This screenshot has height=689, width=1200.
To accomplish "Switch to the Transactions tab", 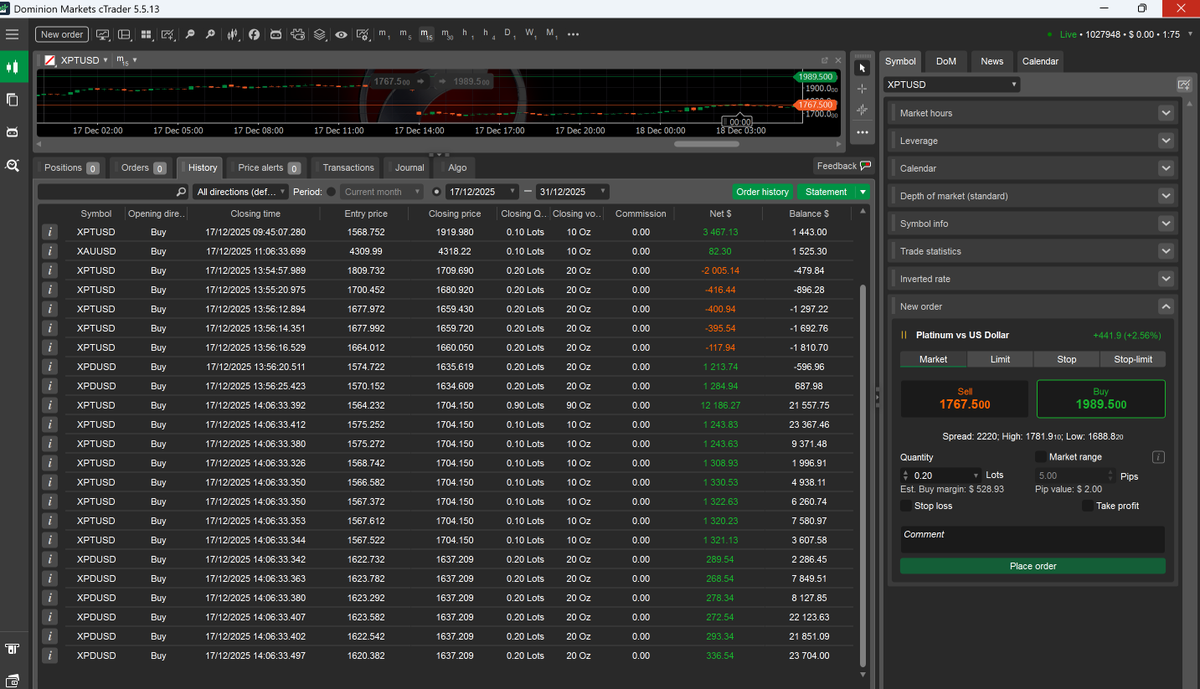I will (346, 167).
